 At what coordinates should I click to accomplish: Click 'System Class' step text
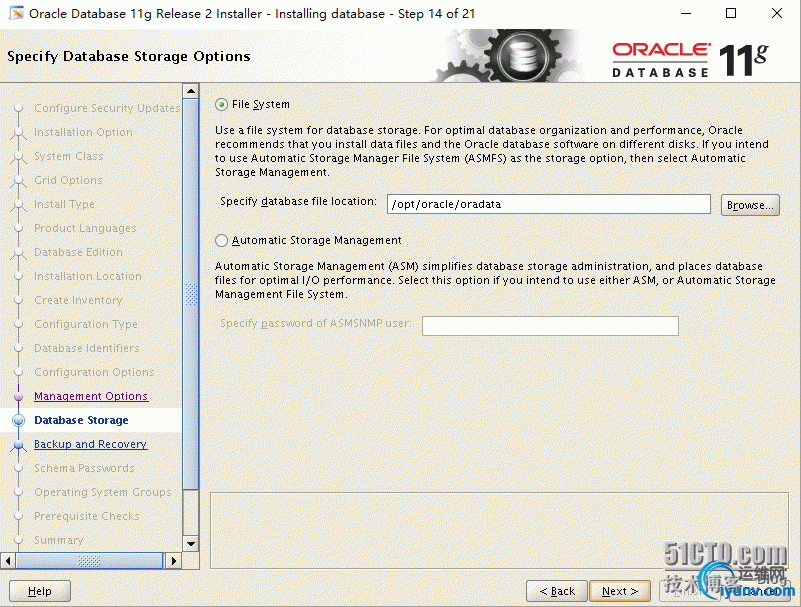tap(68, 156)
